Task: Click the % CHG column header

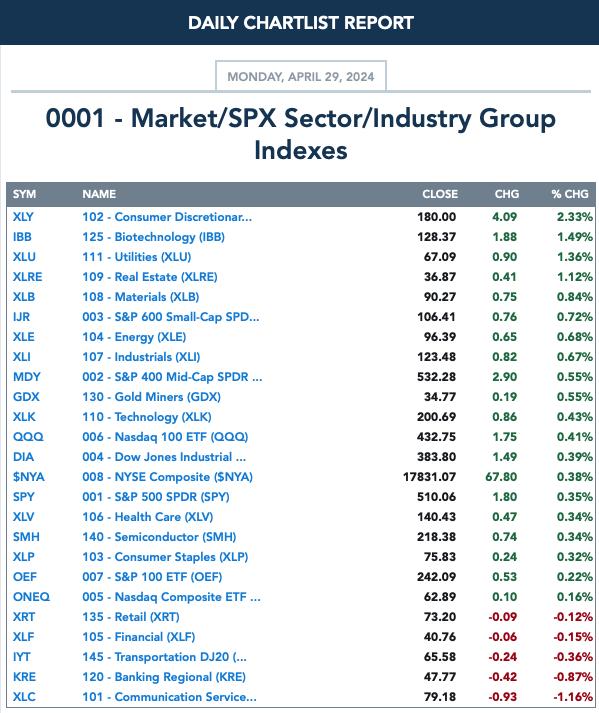Action: coord(570,194)
